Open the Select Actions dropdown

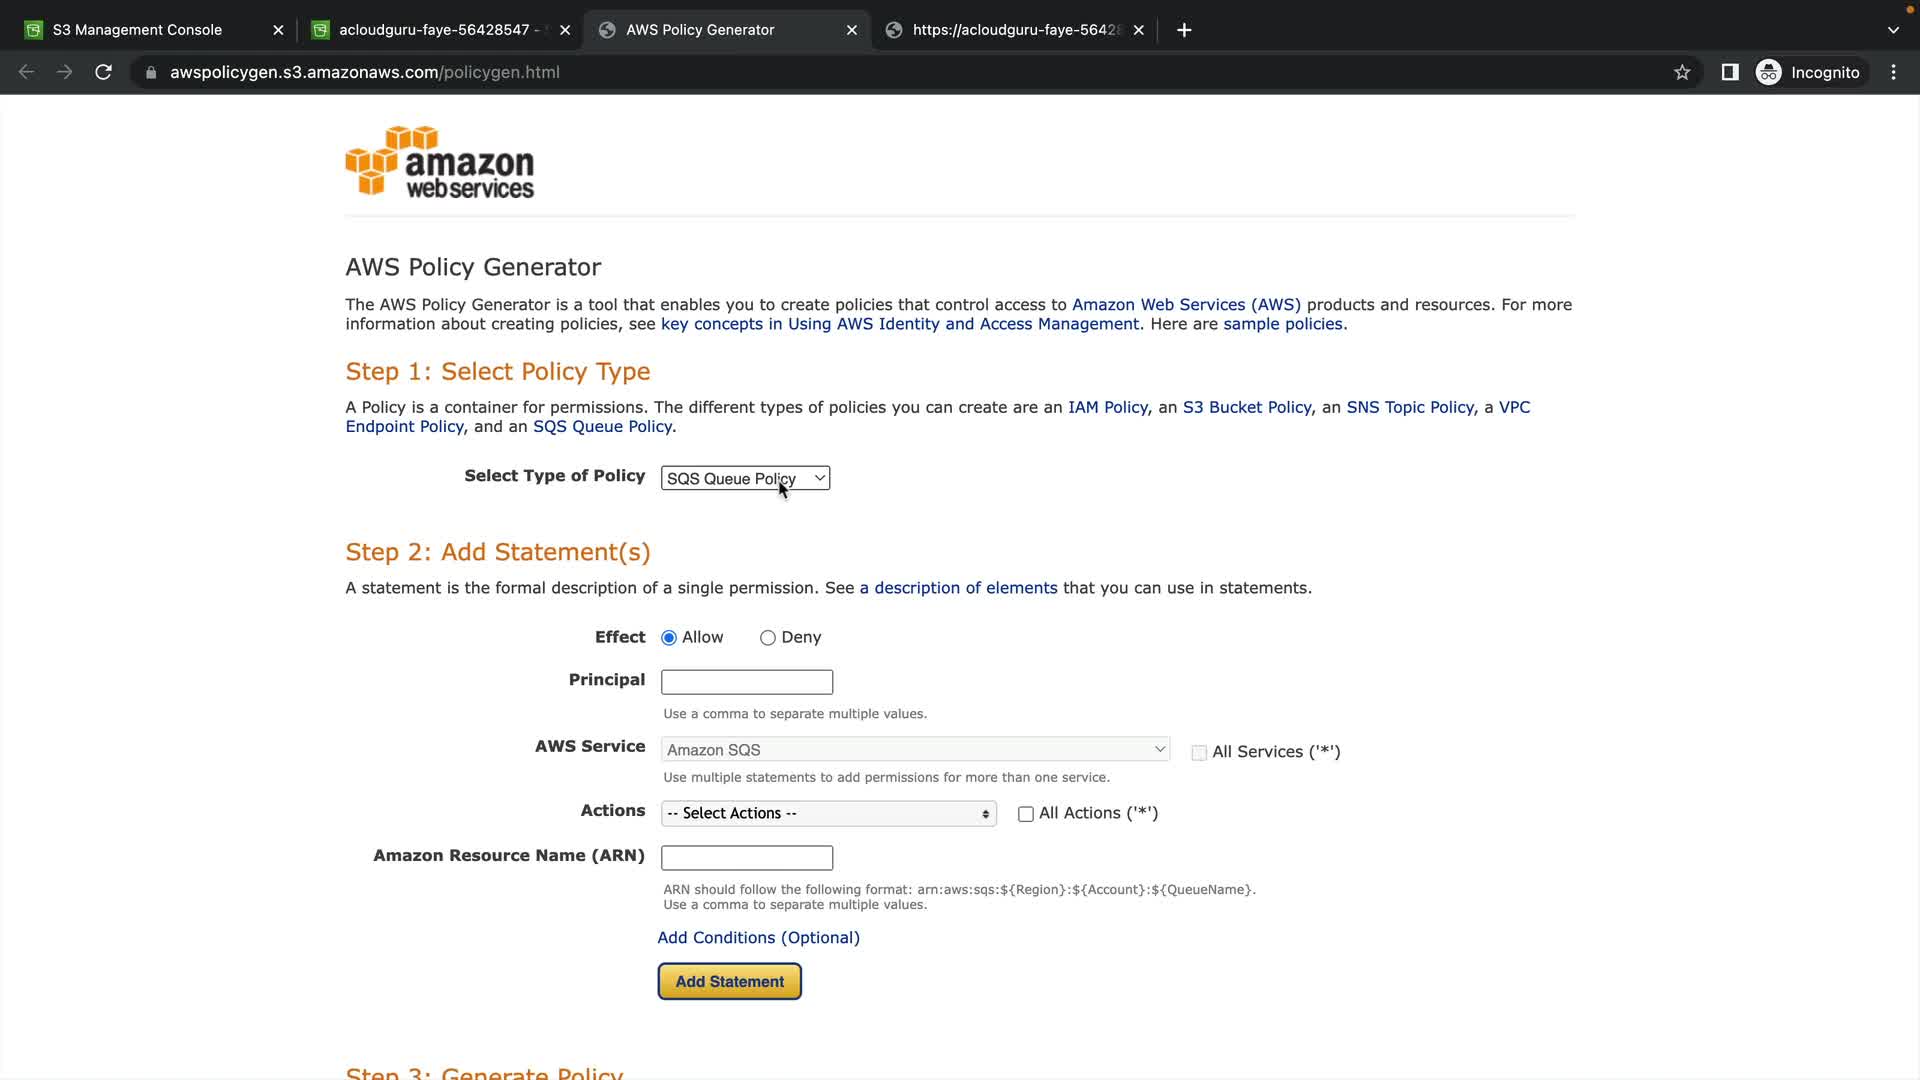coord(828,813)
